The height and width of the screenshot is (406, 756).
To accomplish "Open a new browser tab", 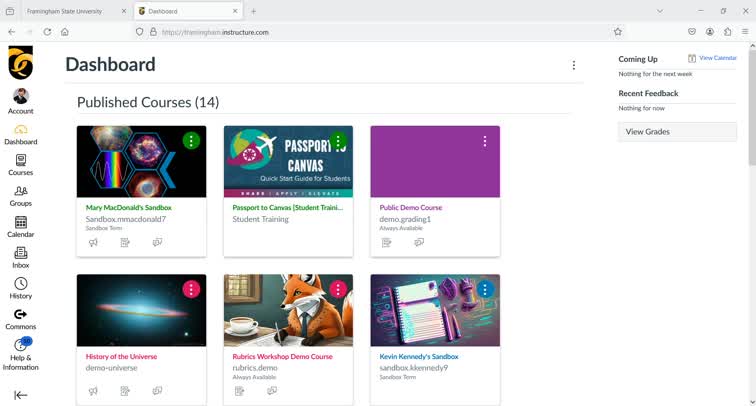I will (x=254, y=11).
